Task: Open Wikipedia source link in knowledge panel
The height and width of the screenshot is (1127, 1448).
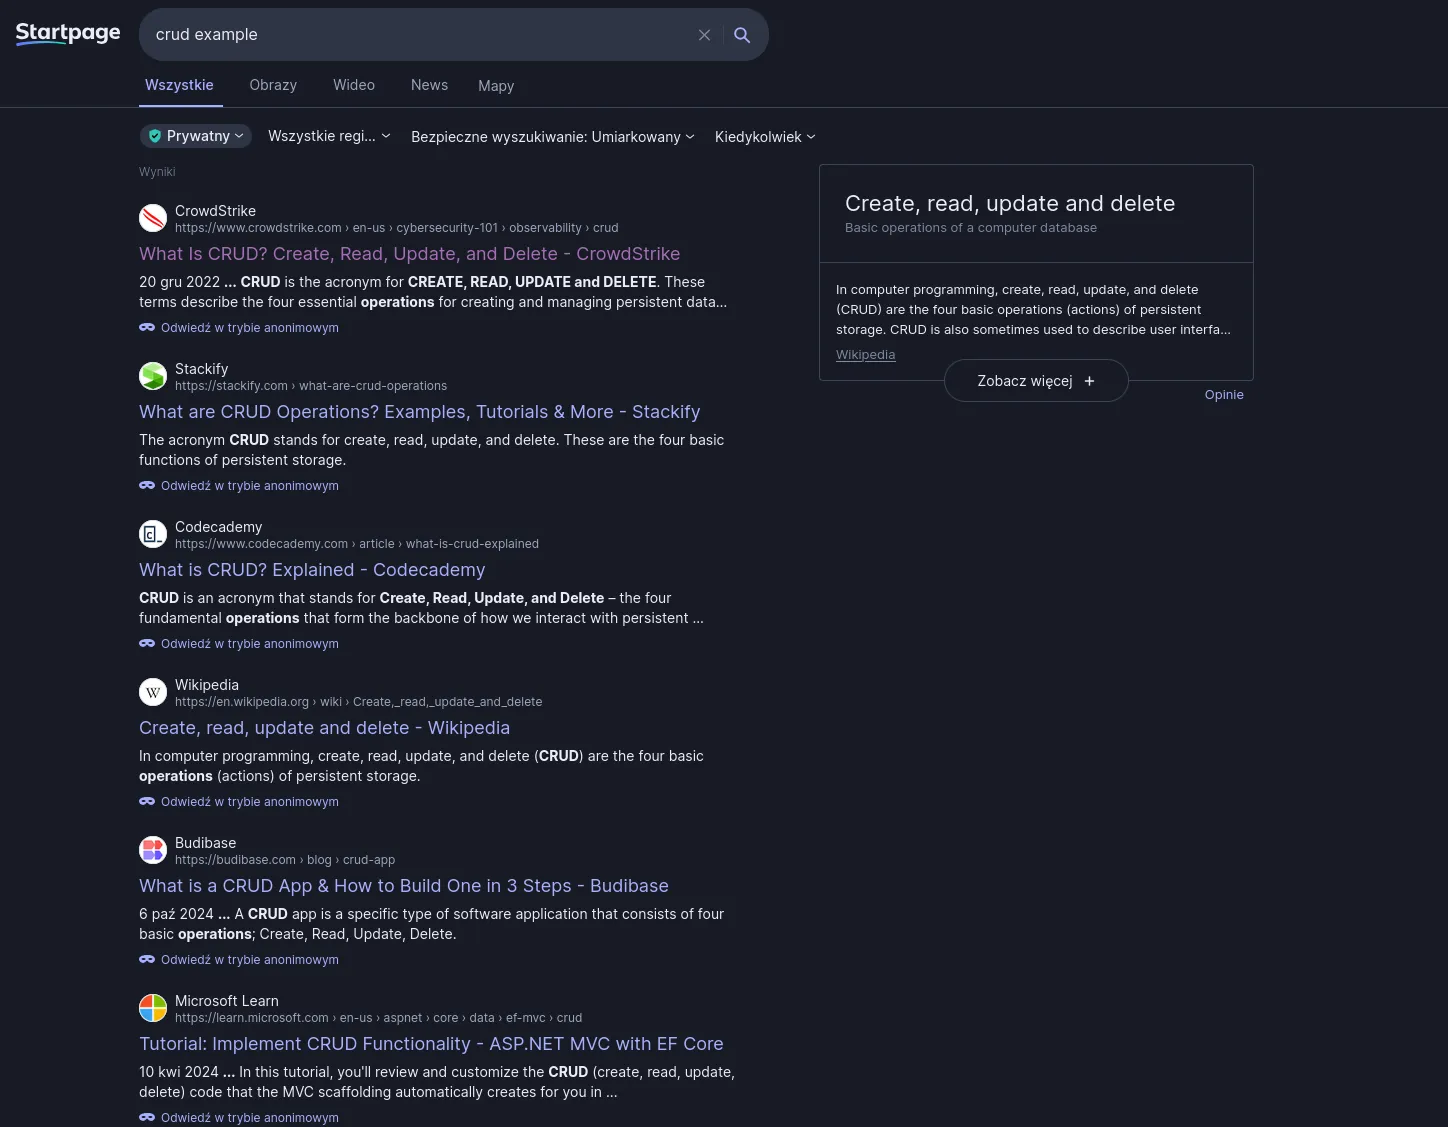Action: 865,355
